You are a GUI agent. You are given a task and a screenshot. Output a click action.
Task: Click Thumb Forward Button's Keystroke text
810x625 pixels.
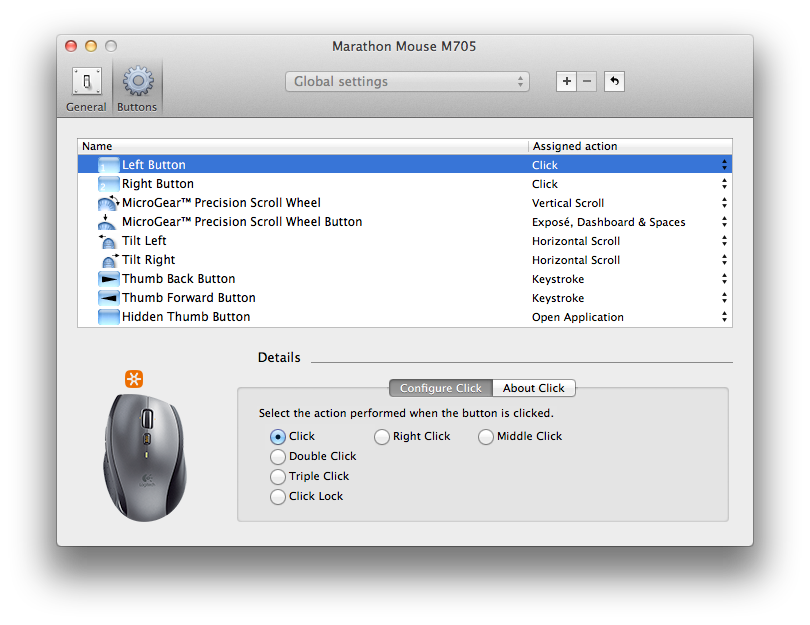coord(558,298)
